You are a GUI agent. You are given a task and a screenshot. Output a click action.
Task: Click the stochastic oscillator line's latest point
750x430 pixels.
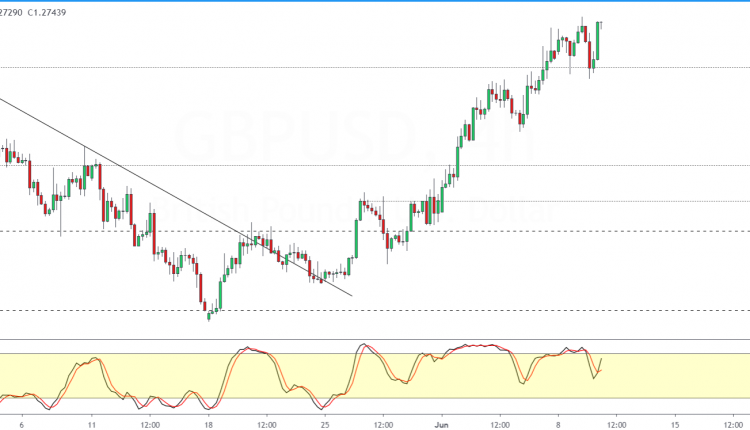601,359
